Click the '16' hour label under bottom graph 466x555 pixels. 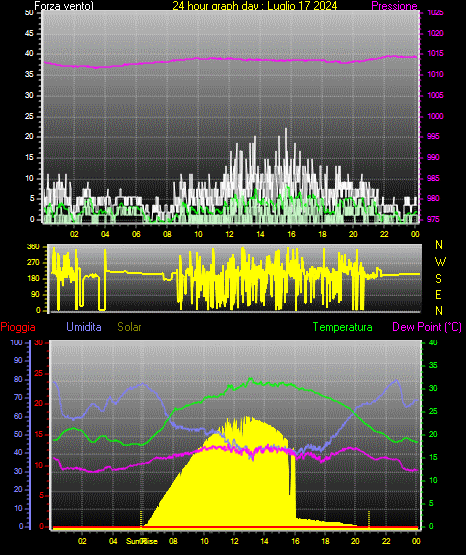[295, 541]
